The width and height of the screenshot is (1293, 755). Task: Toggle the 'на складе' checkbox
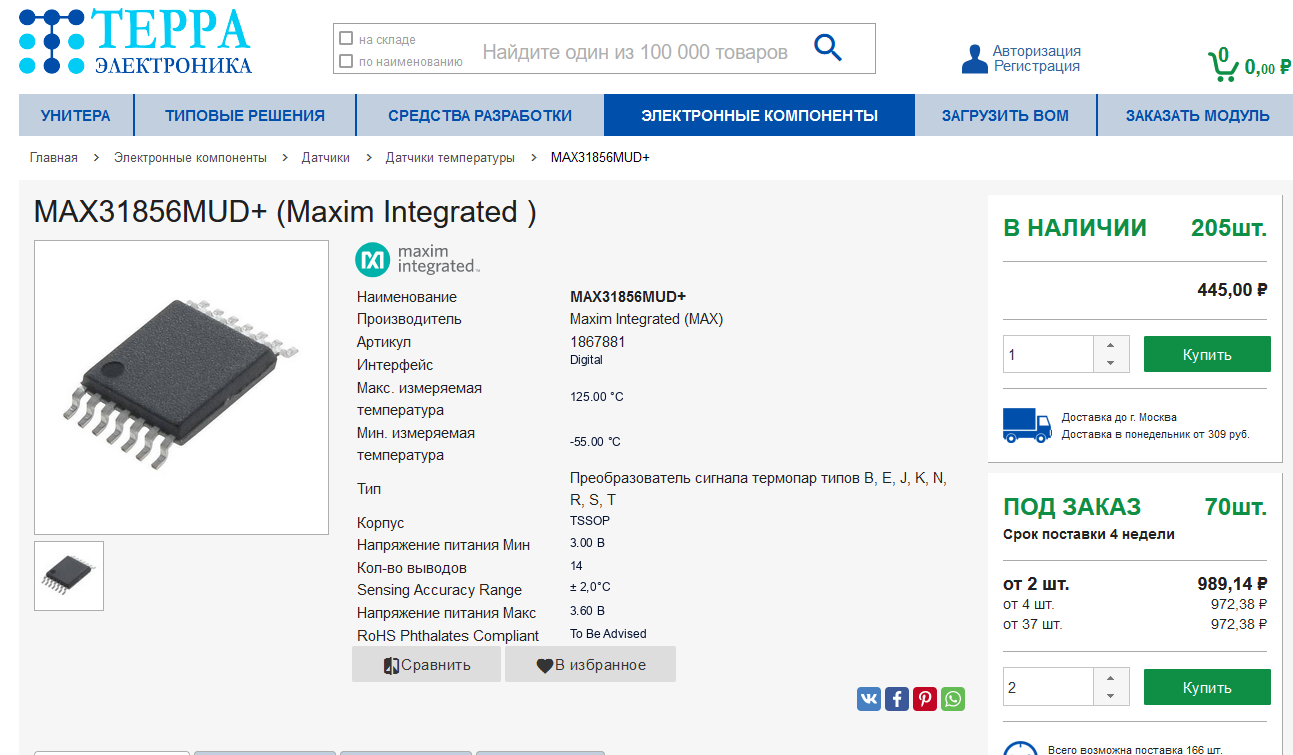click(x=346, y=39)
